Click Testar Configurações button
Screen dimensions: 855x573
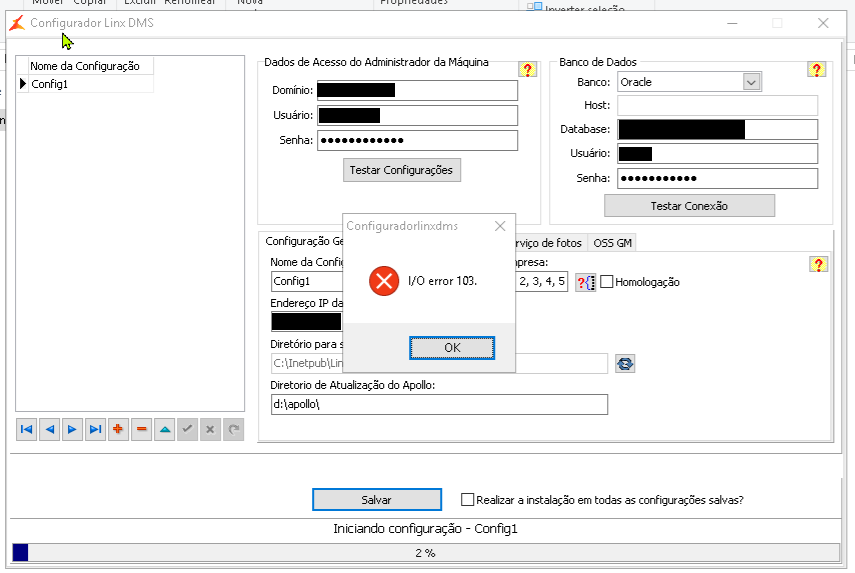click(401, 170)
